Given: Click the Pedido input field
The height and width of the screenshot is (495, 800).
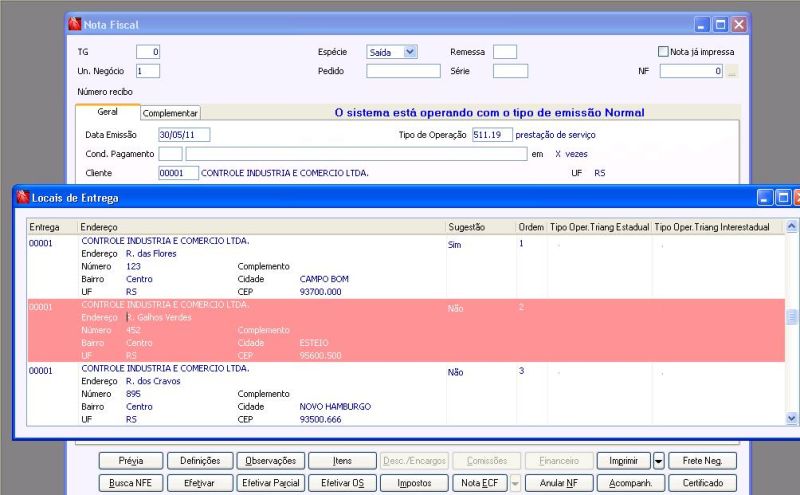Looking at the screenshot, I should pos(403,71).
